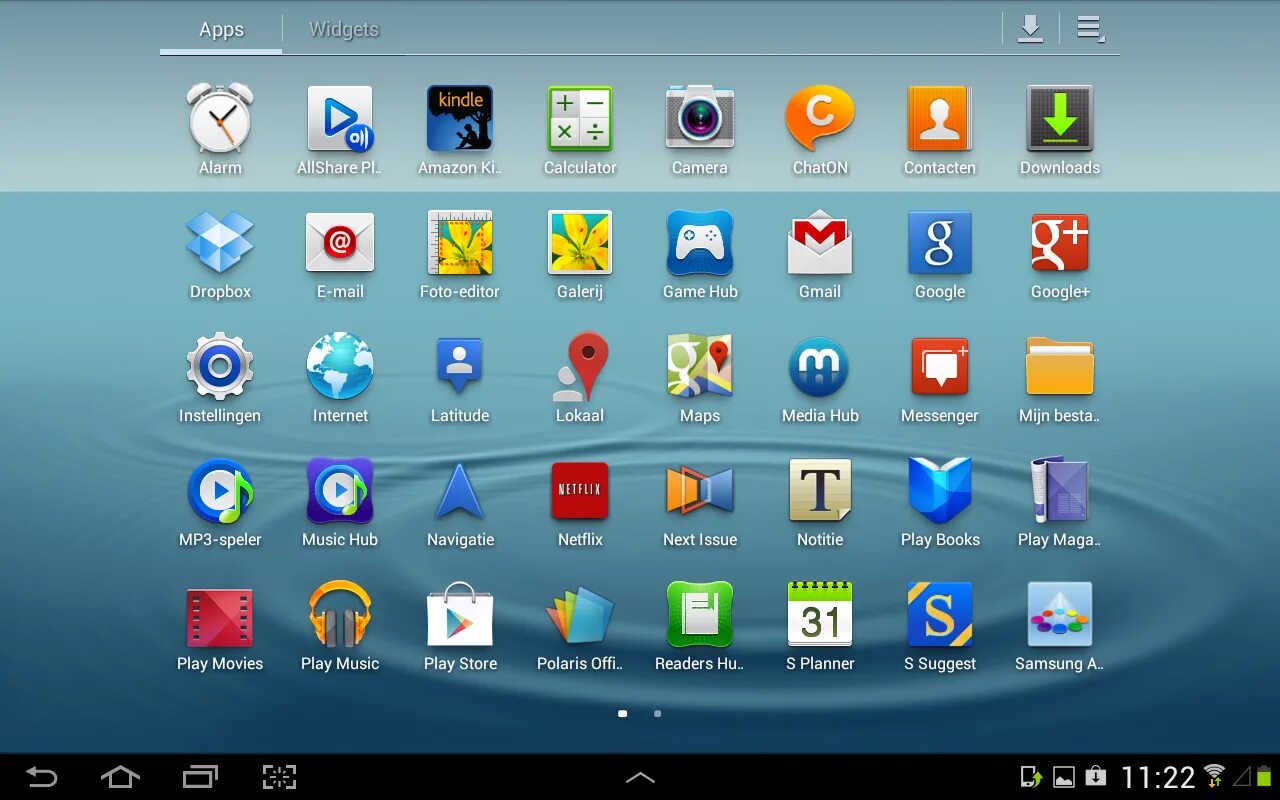This screenshot has height=800, width=1280.
Task: Launch Google+
Action: [x=1060, y=243]
